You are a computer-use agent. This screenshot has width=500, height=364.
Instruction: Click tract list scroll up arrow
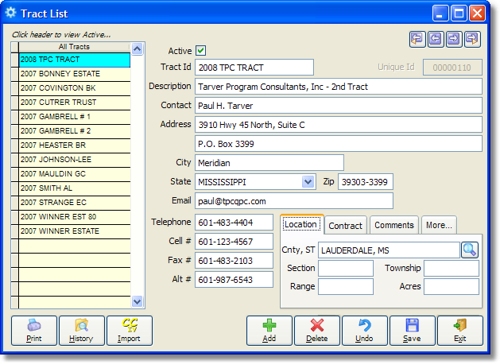coord(137,49)
